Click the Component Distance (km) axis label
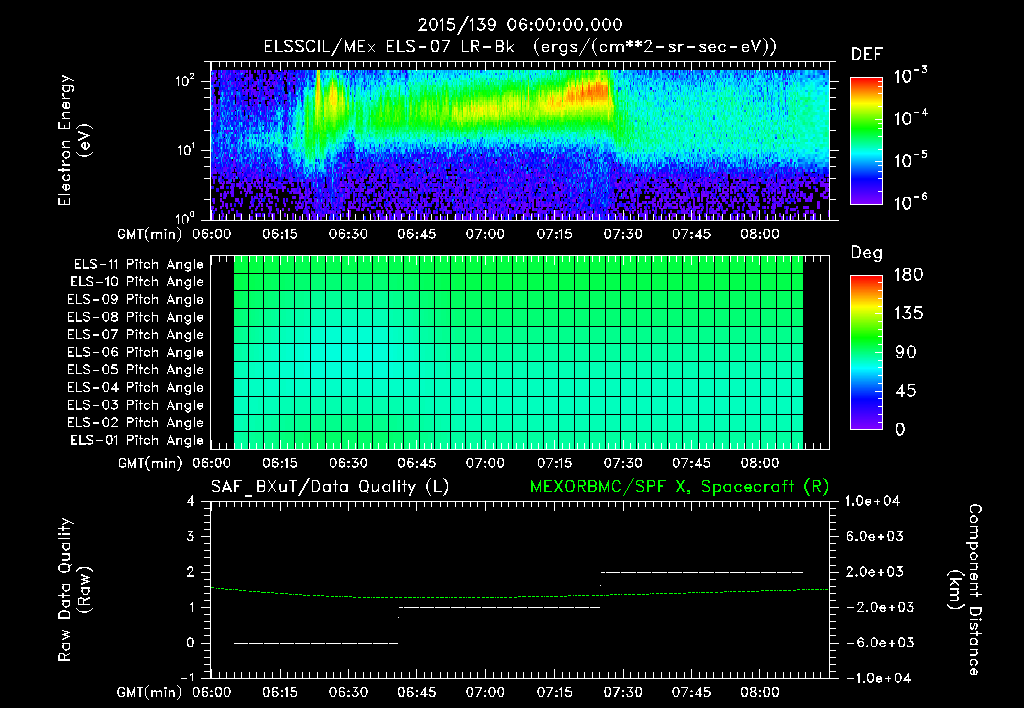Screen dimensions: 1024x708 point(965,590)
